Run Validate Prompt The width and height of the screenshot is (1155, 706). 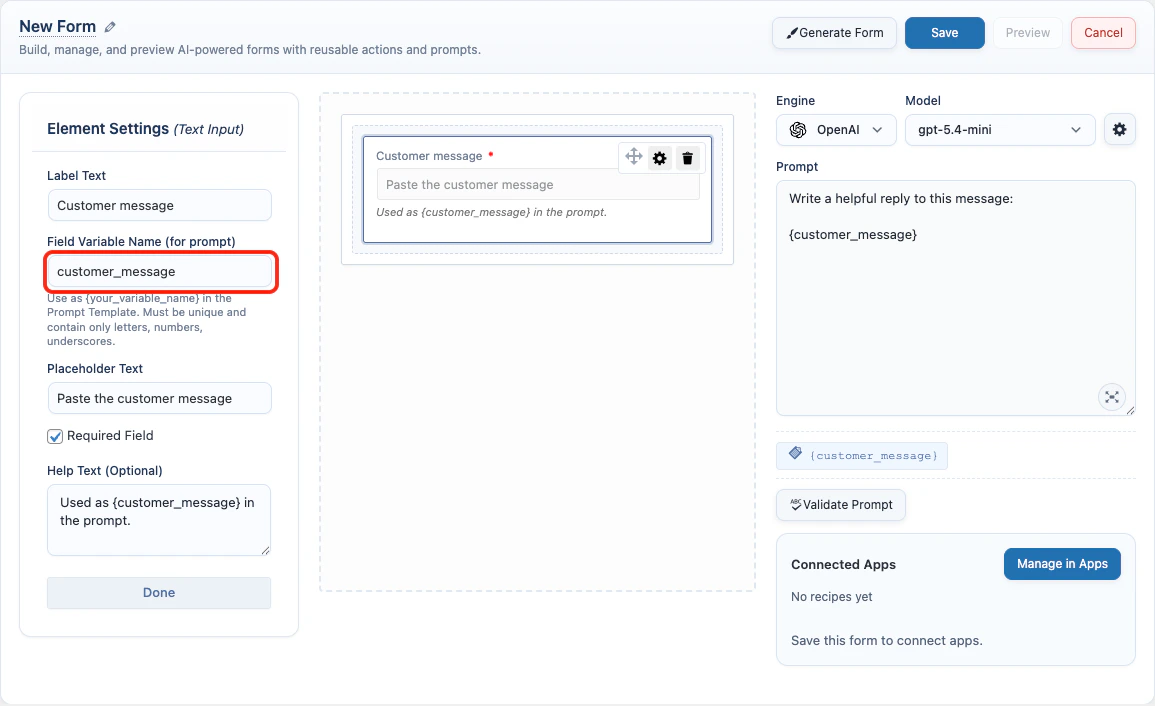pos(840,505)
